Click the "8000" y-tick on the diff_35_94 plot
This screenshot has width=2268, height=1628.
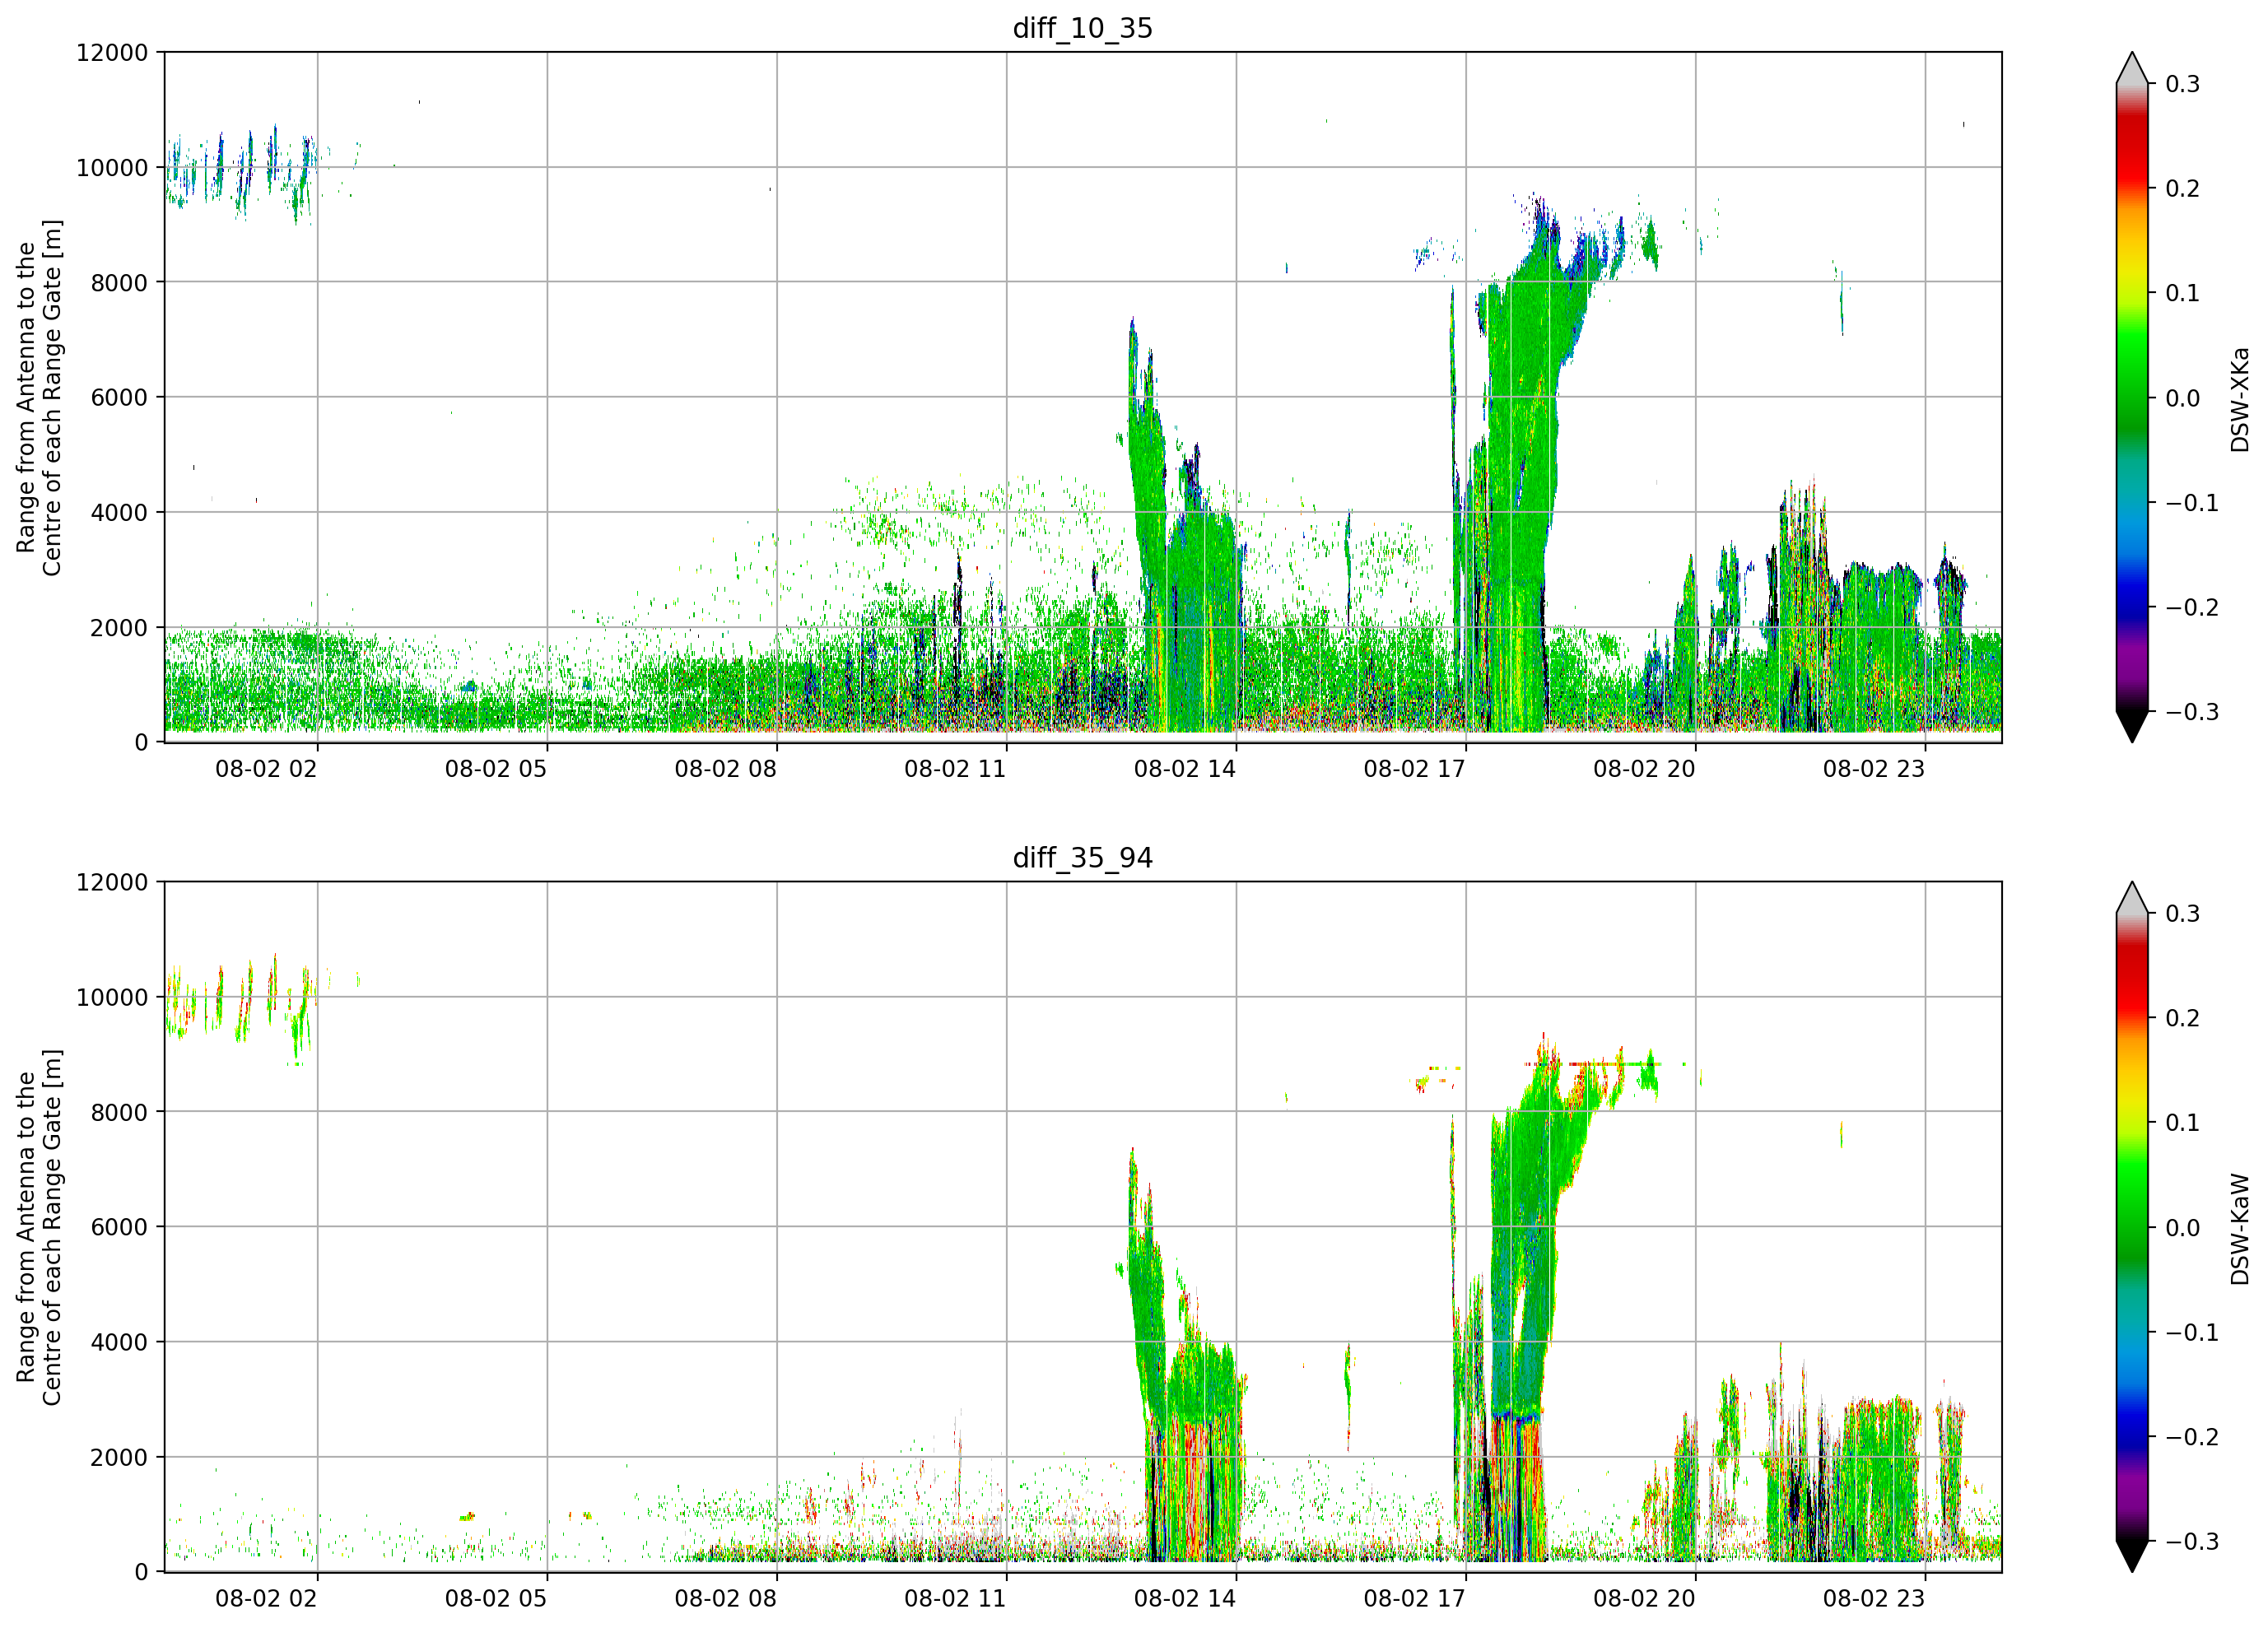119,1113
